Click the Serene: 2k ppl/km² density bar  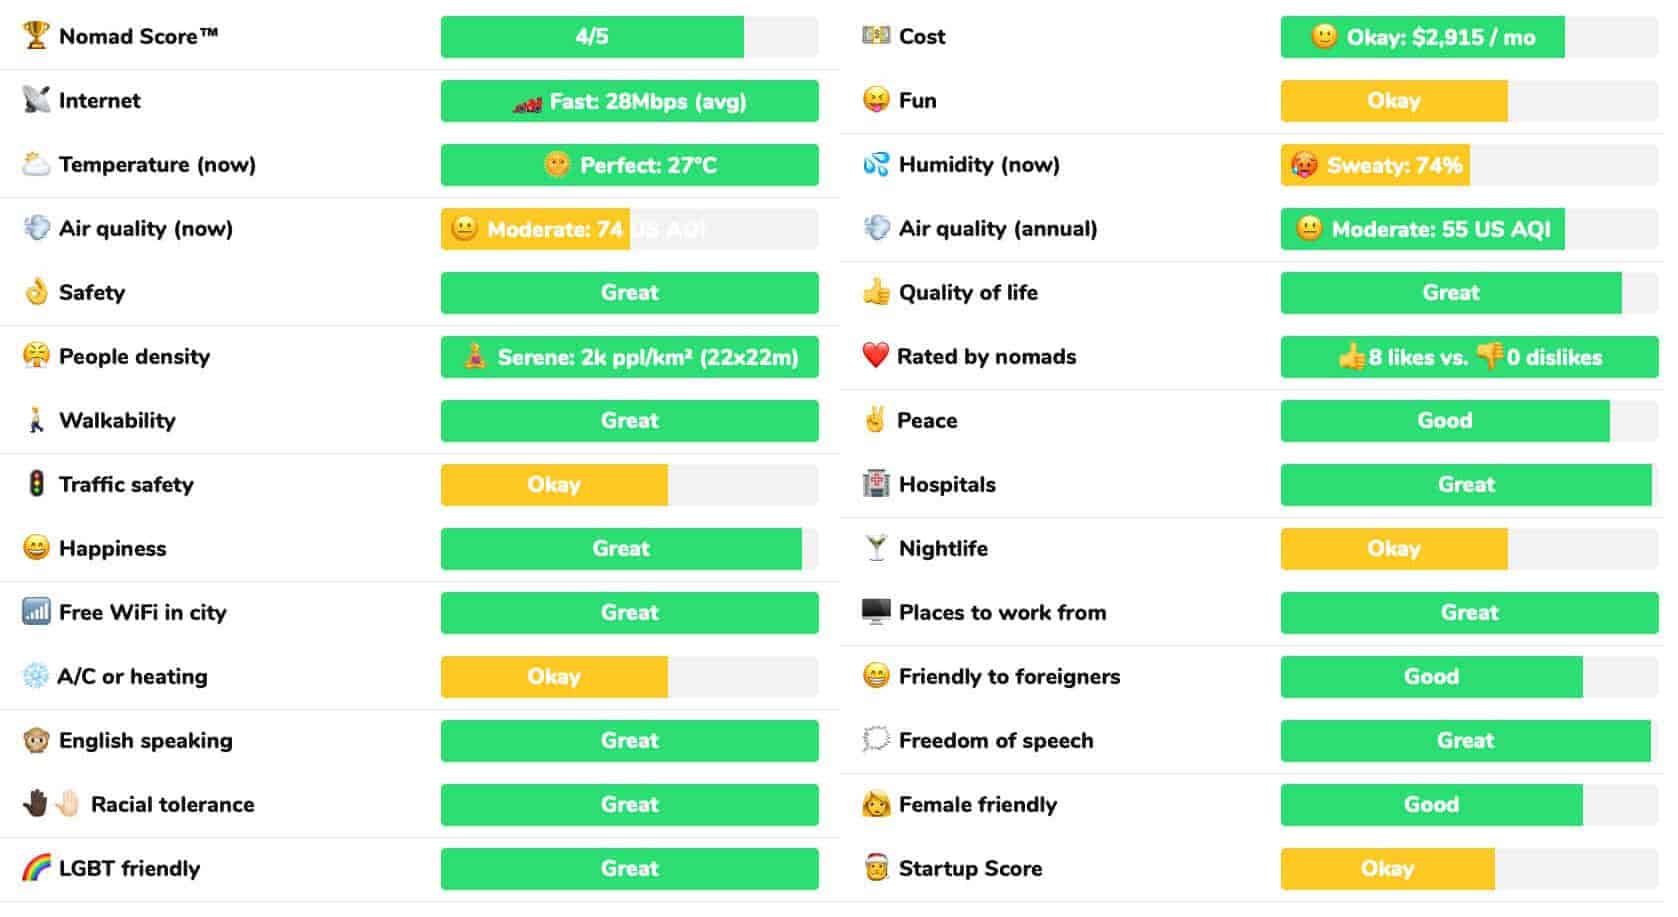click(x=629, y=357)
